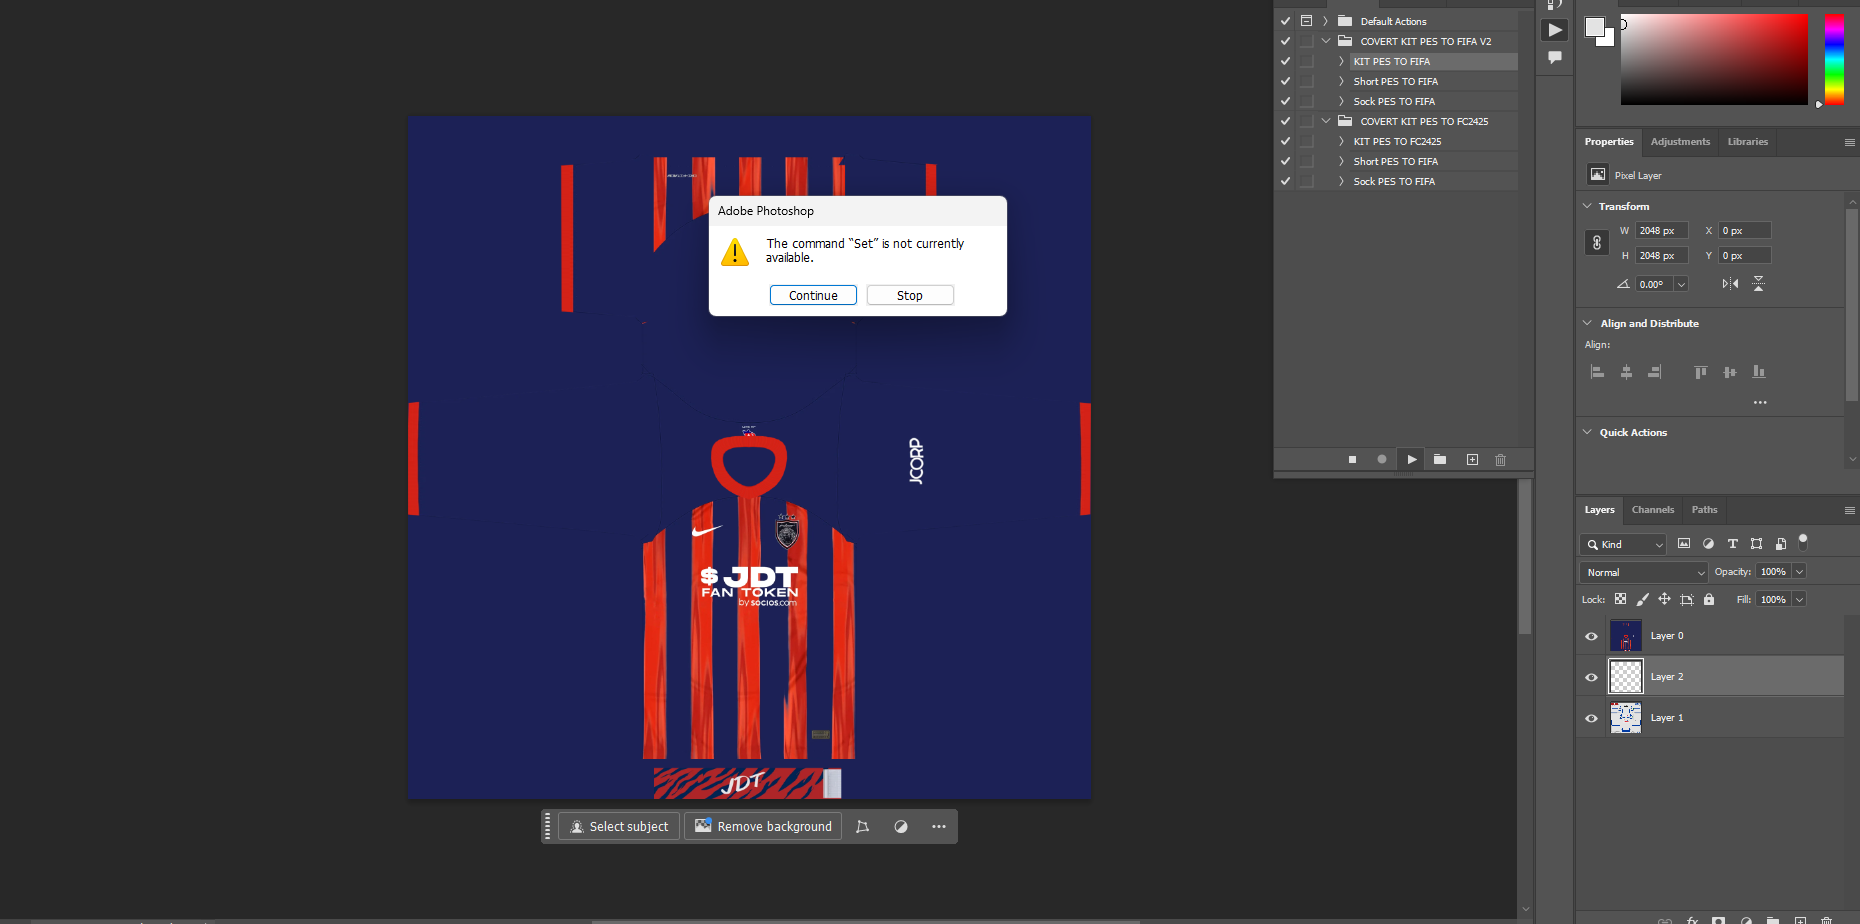Switch to the Paths tab
1860x924 pixels.
click(x=1704, y=510)
